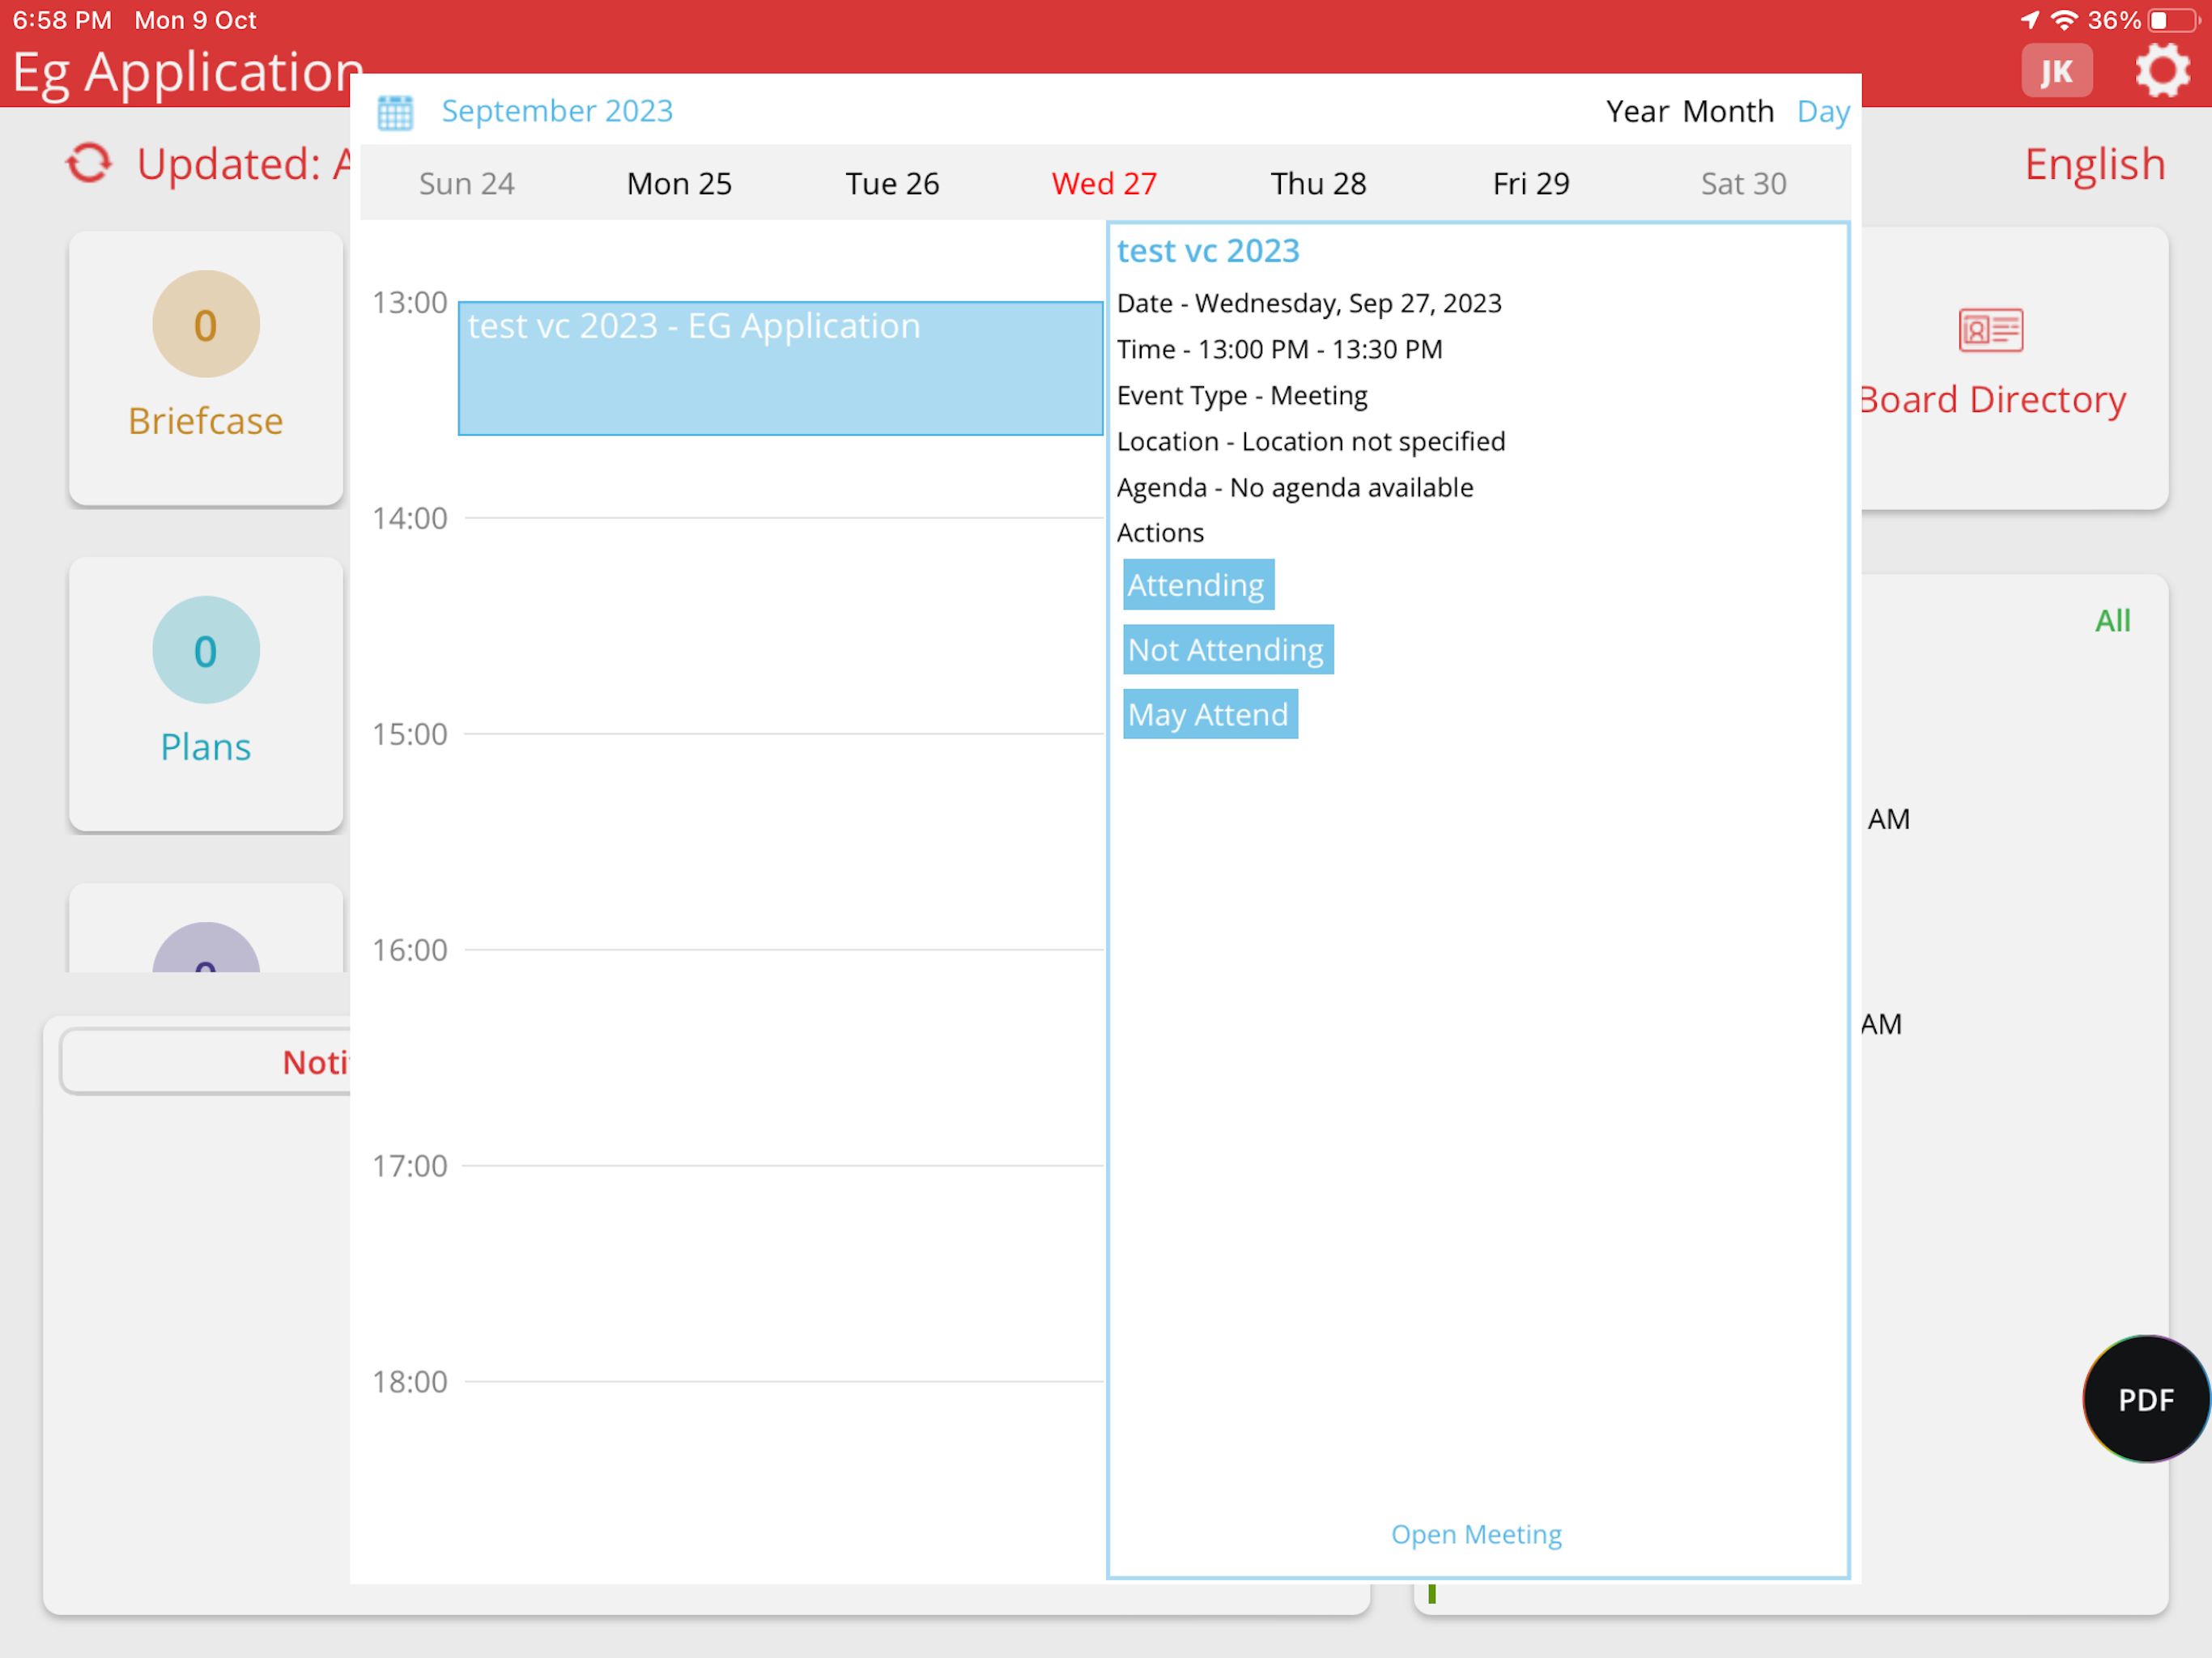Click the Date - Wednesday, Sep 27, 2023 line
Screen dimensions: 2212x1658
[1309, 303]
